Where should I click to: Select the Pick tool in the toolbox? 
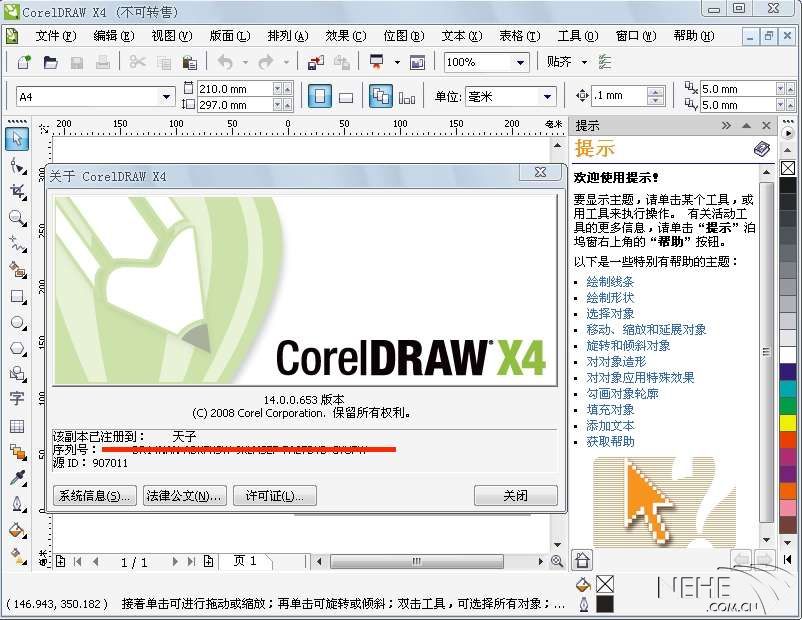pos(17,139)
